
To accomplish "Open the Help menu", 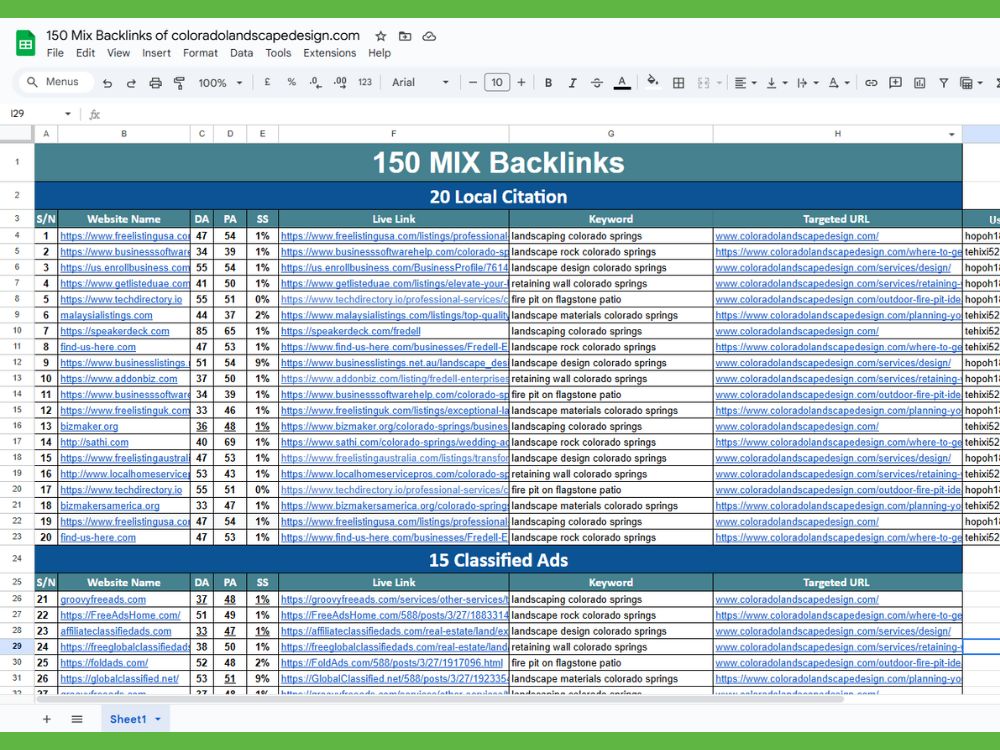I will click(x=379, y=53).
